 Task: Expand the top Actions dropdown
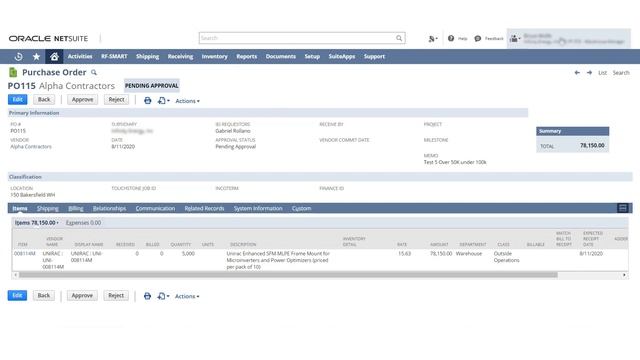click(x=187, y=101)
